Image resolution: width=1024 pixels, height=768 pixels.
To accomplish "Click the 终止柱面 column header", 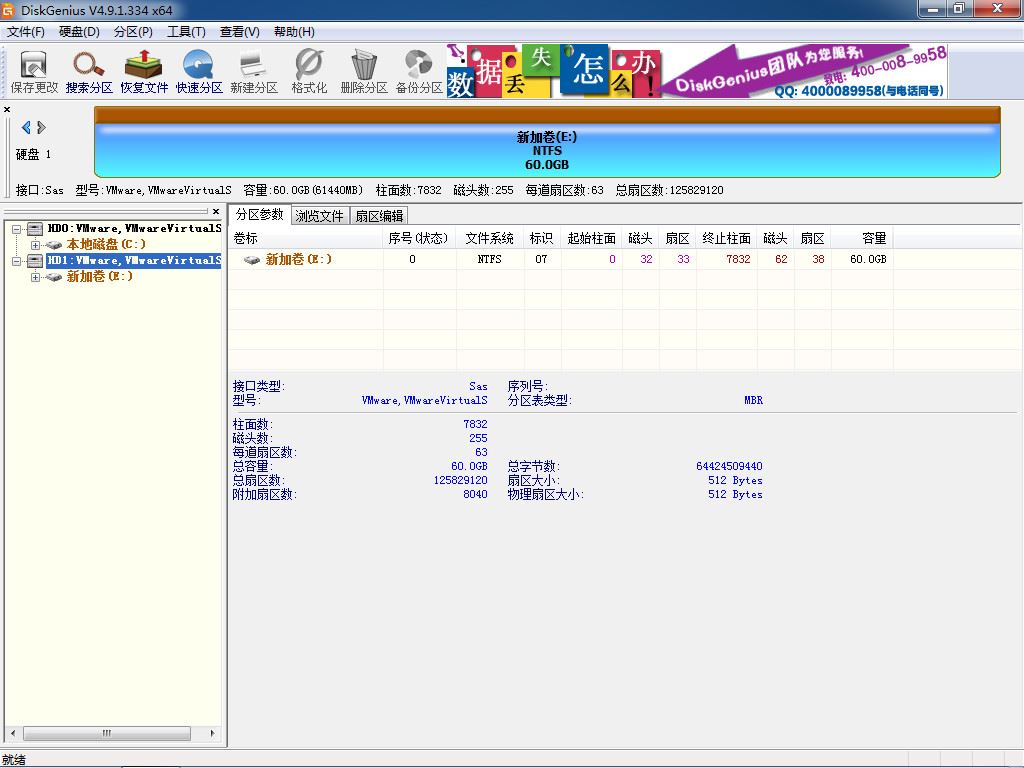I will click(x=727, y=238).
